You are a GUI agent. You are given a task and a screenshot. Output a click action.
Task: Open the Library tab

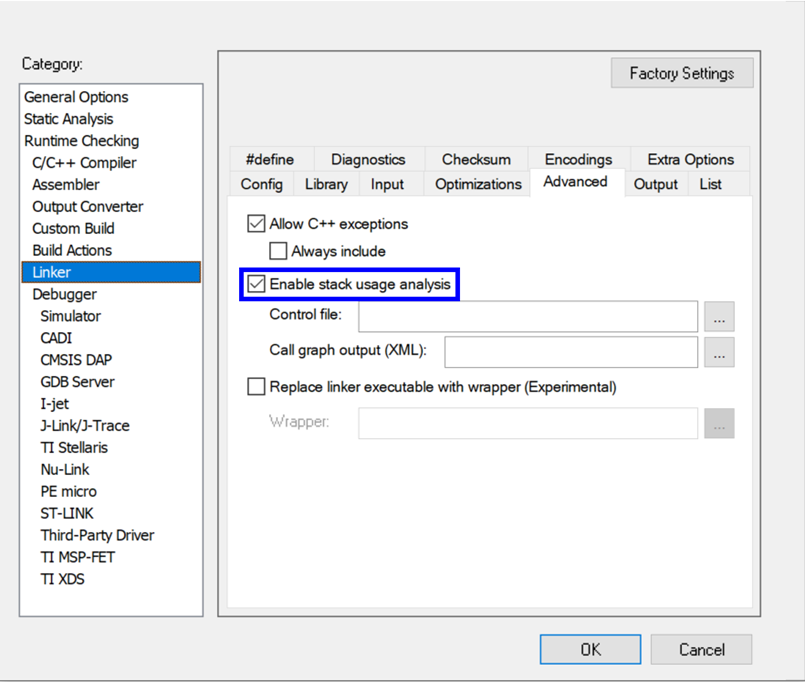point(326,184)
